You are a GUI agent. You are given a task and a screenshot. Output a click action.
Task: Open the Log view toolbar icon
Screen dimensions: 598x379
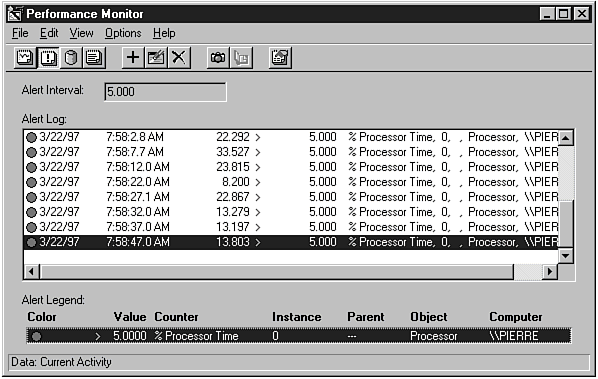(71, 58)
